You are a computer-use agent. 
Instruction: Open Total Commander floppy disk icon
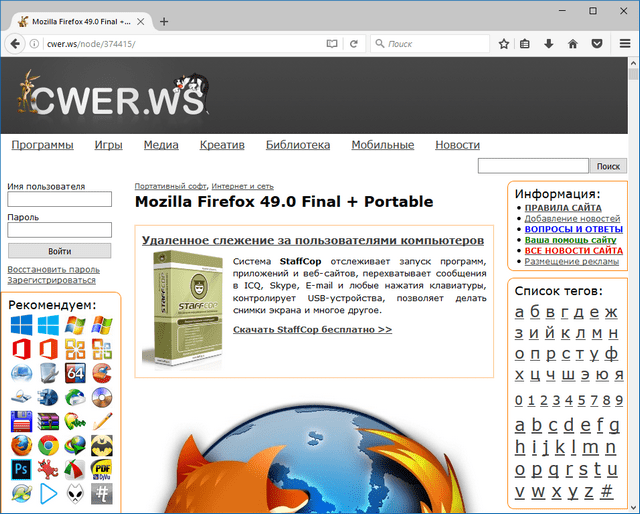(x=21, y=421)
